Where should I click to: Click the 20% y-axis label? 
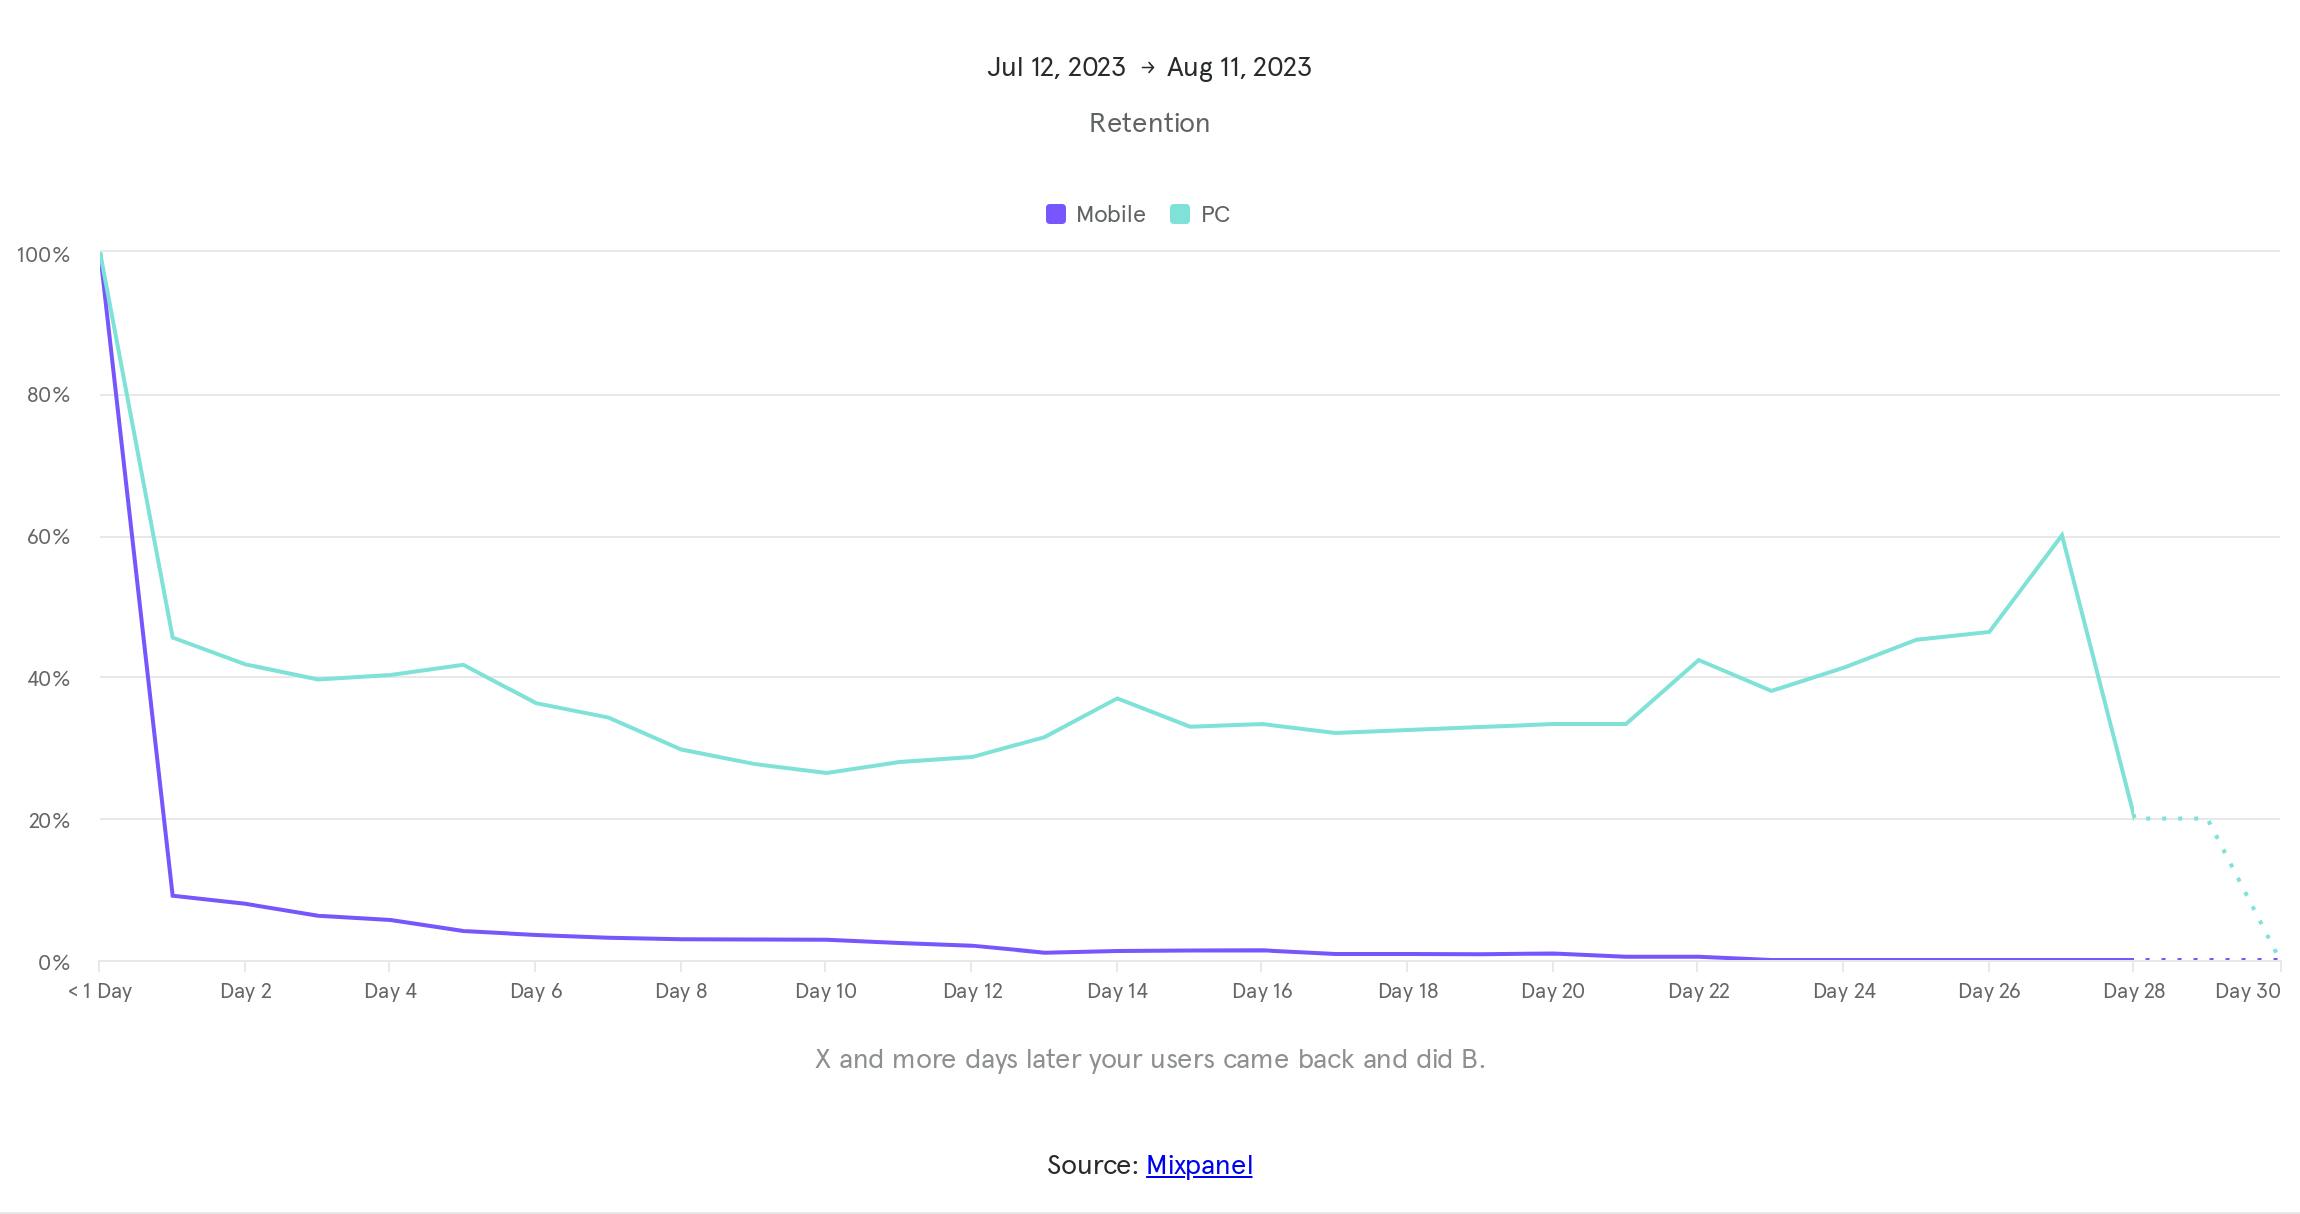[49, 821]
